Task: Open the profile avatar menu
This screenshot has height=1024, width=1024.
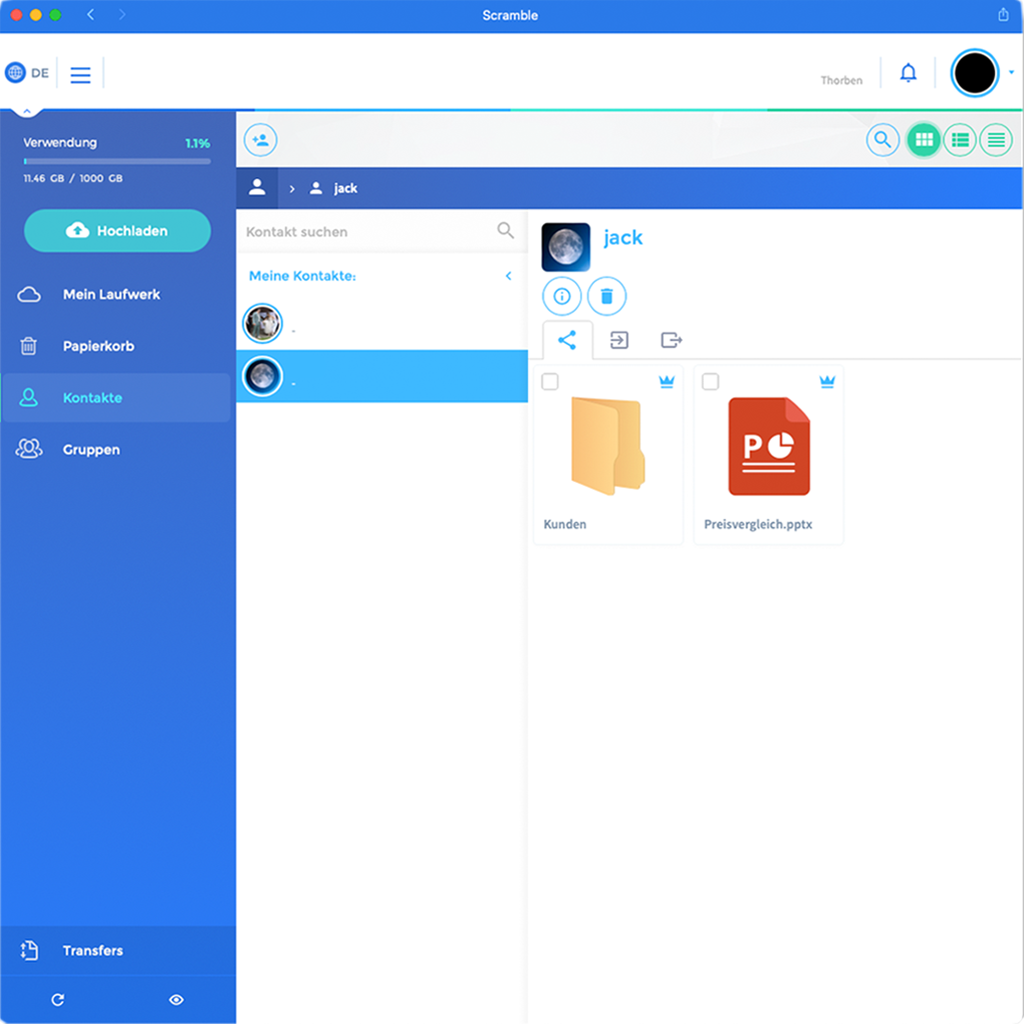Action: pyautogui.click(x=974, y=72)
